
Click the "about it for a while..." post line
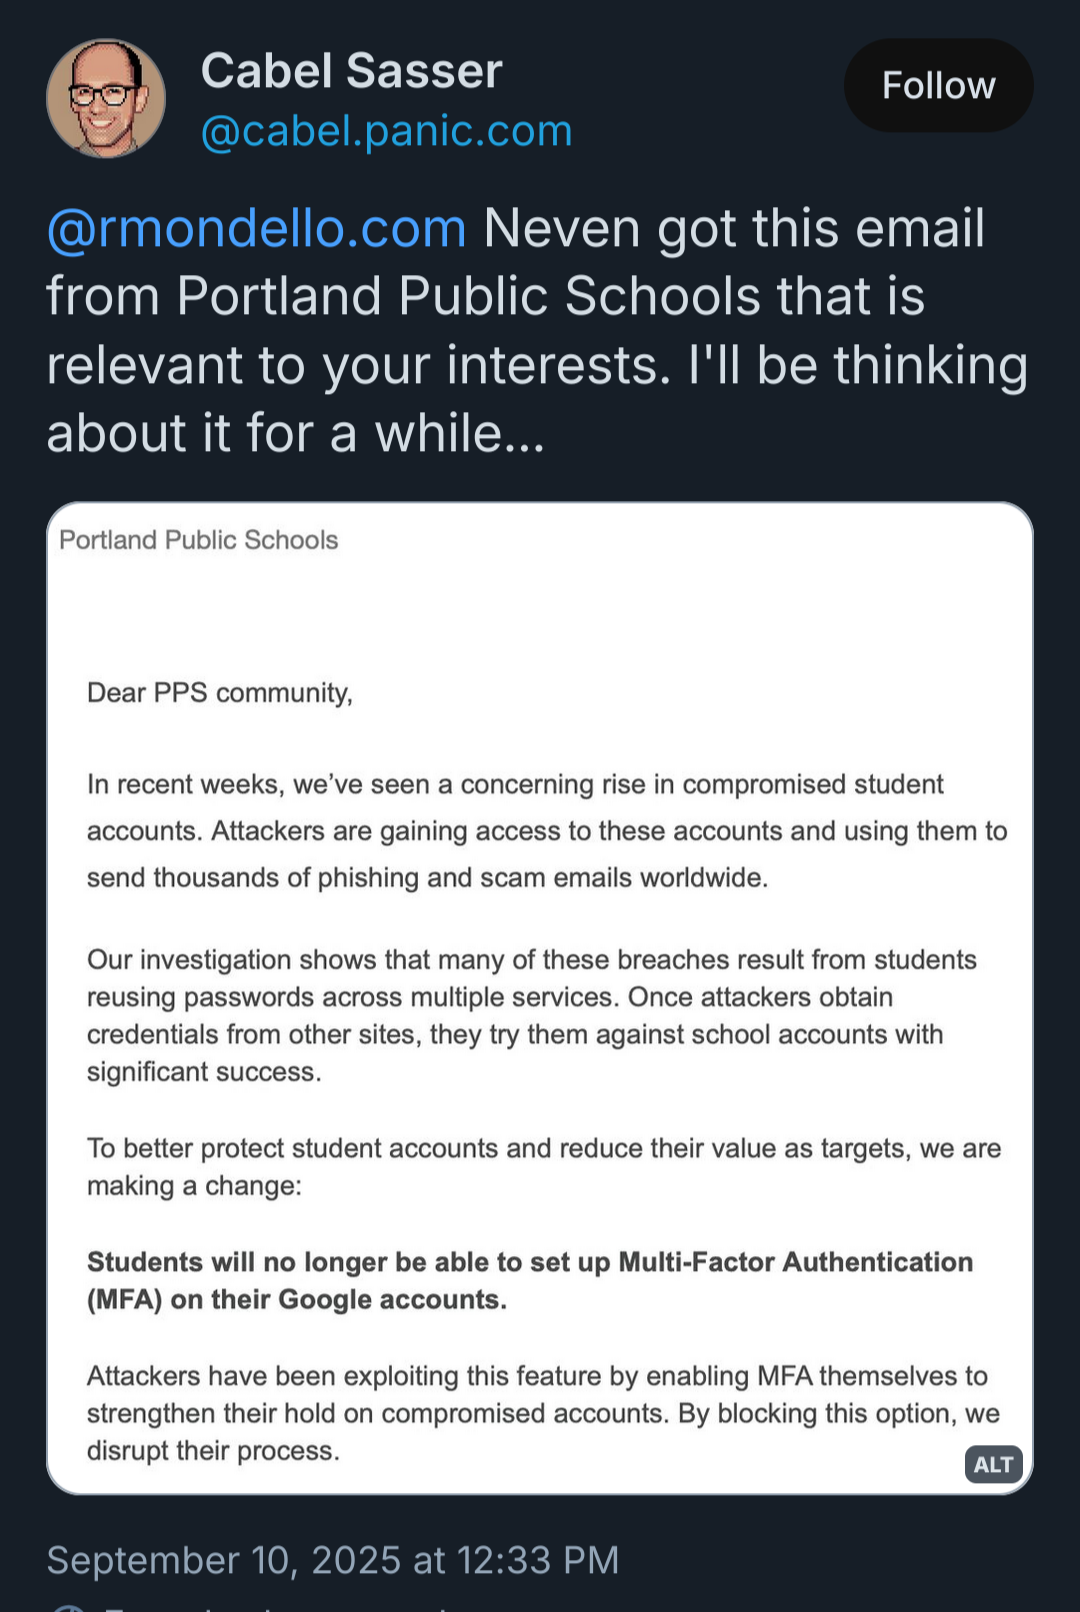point(296,434)
